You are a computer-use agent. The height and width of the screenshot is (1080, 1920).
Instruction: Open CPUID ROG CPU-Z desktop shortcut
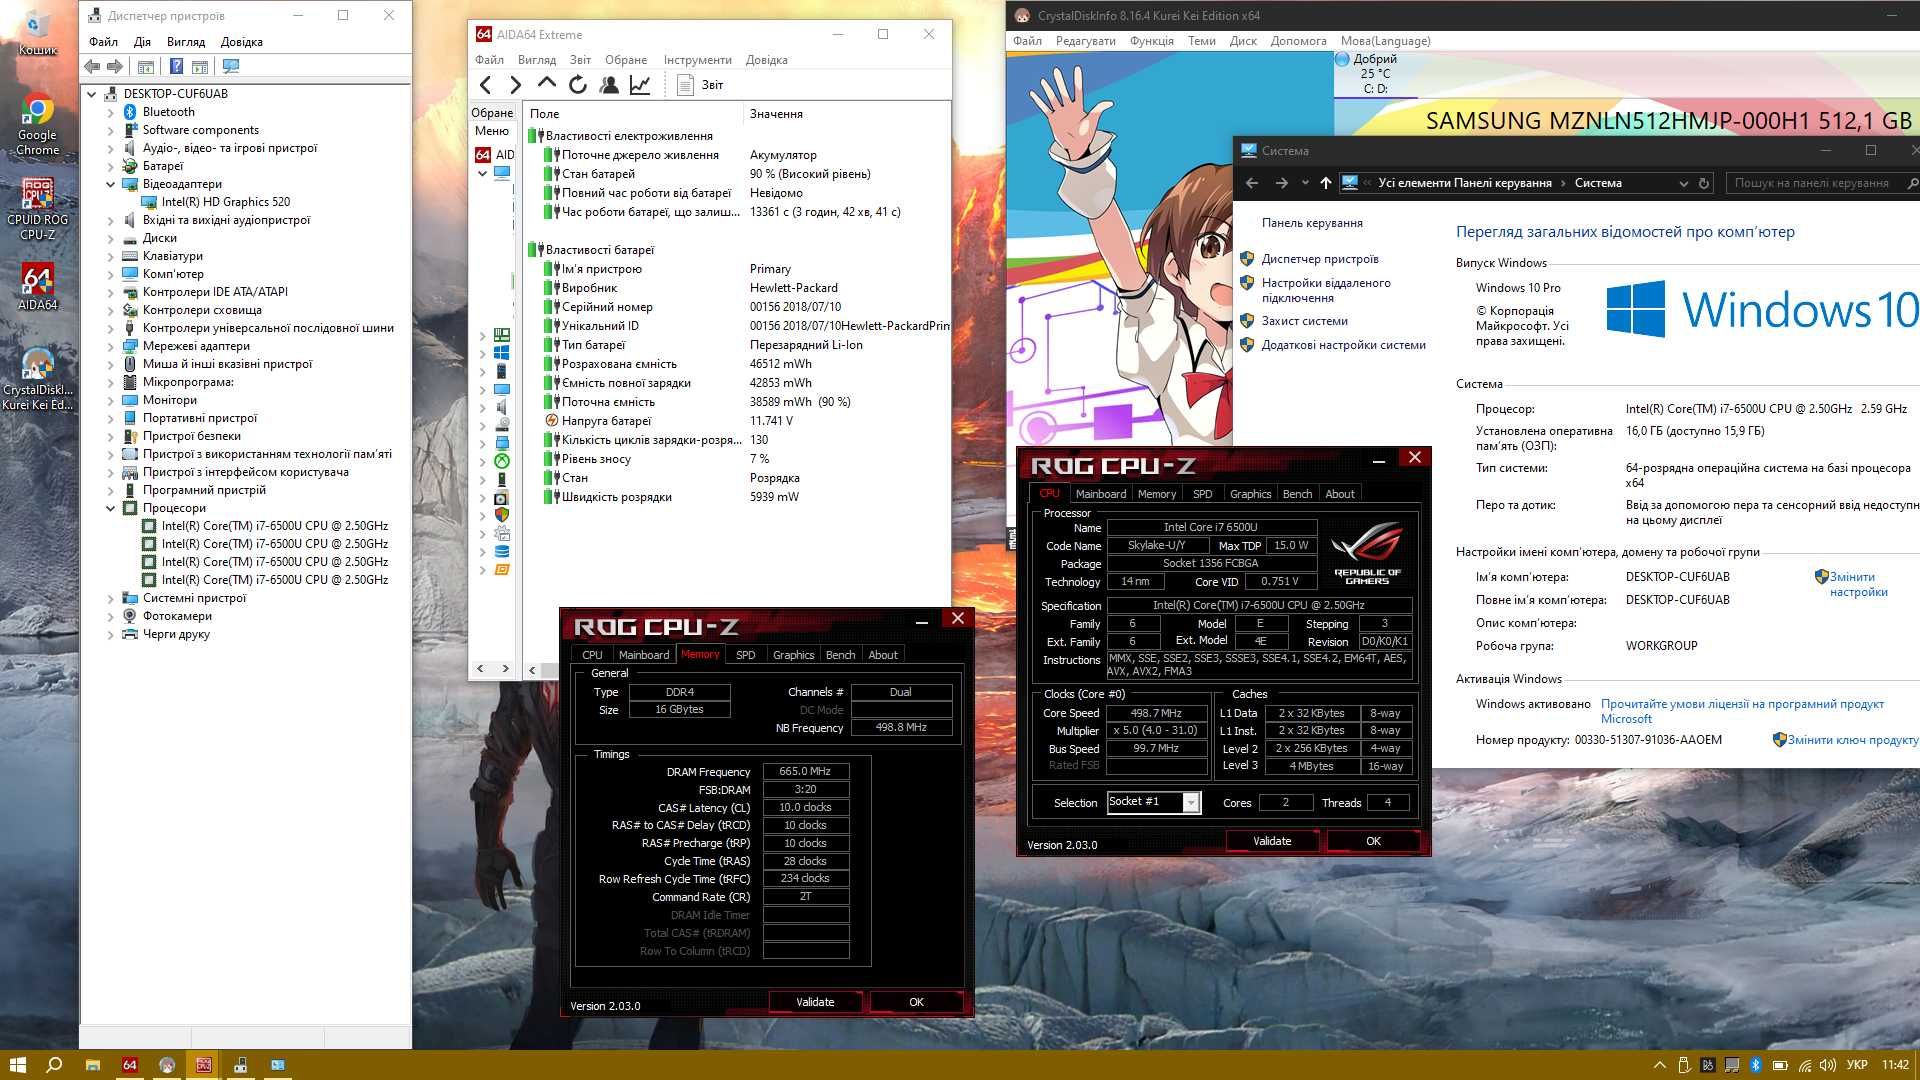pyautogui.click(x=37, y=210)
